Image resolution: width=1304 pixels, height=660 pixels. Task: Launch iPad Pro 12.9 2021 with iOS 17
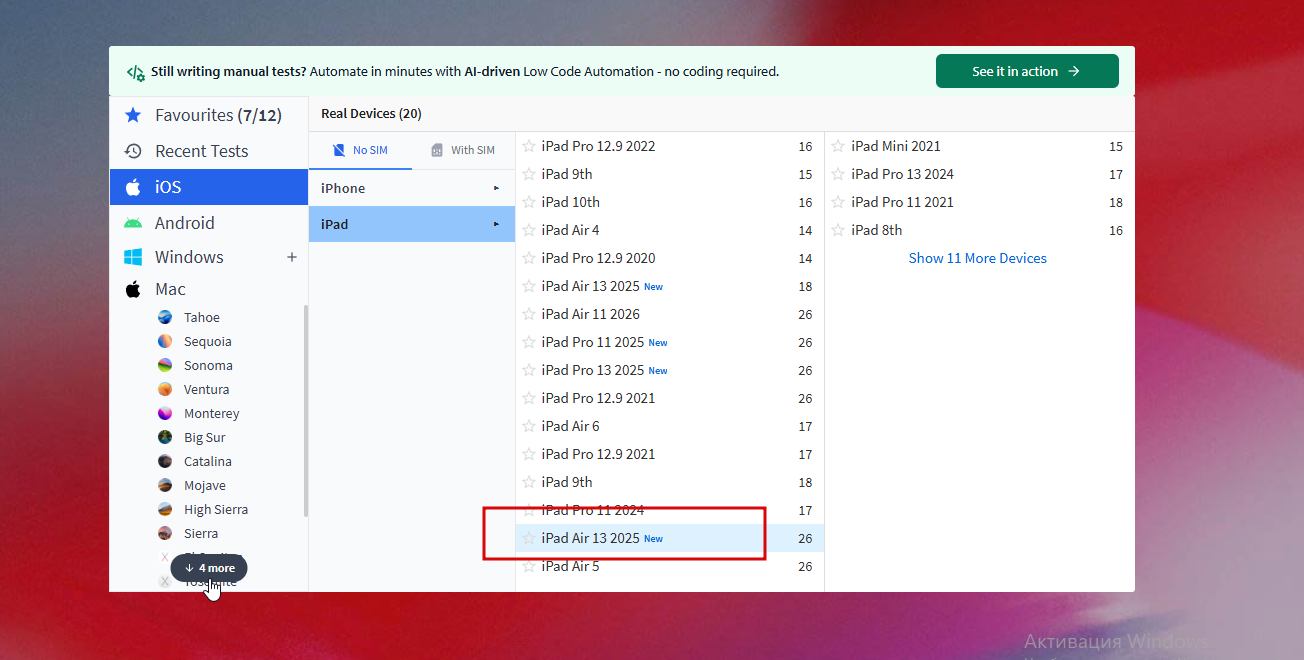[670, 454]
